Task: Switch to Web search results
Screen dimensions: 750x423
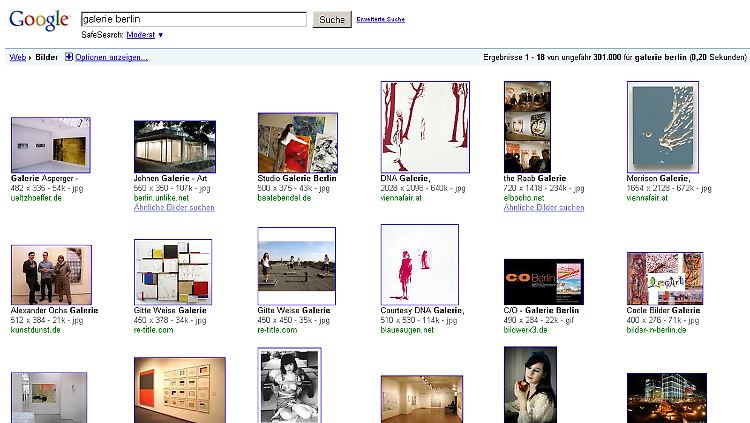Action: click(17, 57)
